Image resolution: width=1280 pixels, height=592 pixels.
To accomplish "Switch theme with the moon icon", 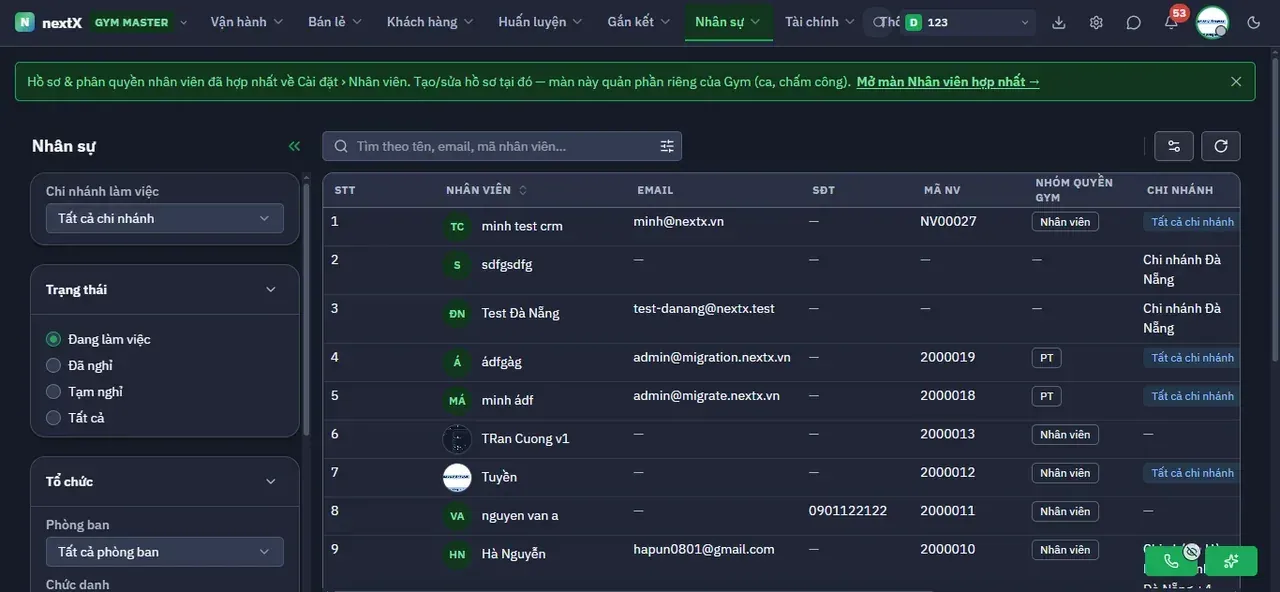I will 1254,22.
